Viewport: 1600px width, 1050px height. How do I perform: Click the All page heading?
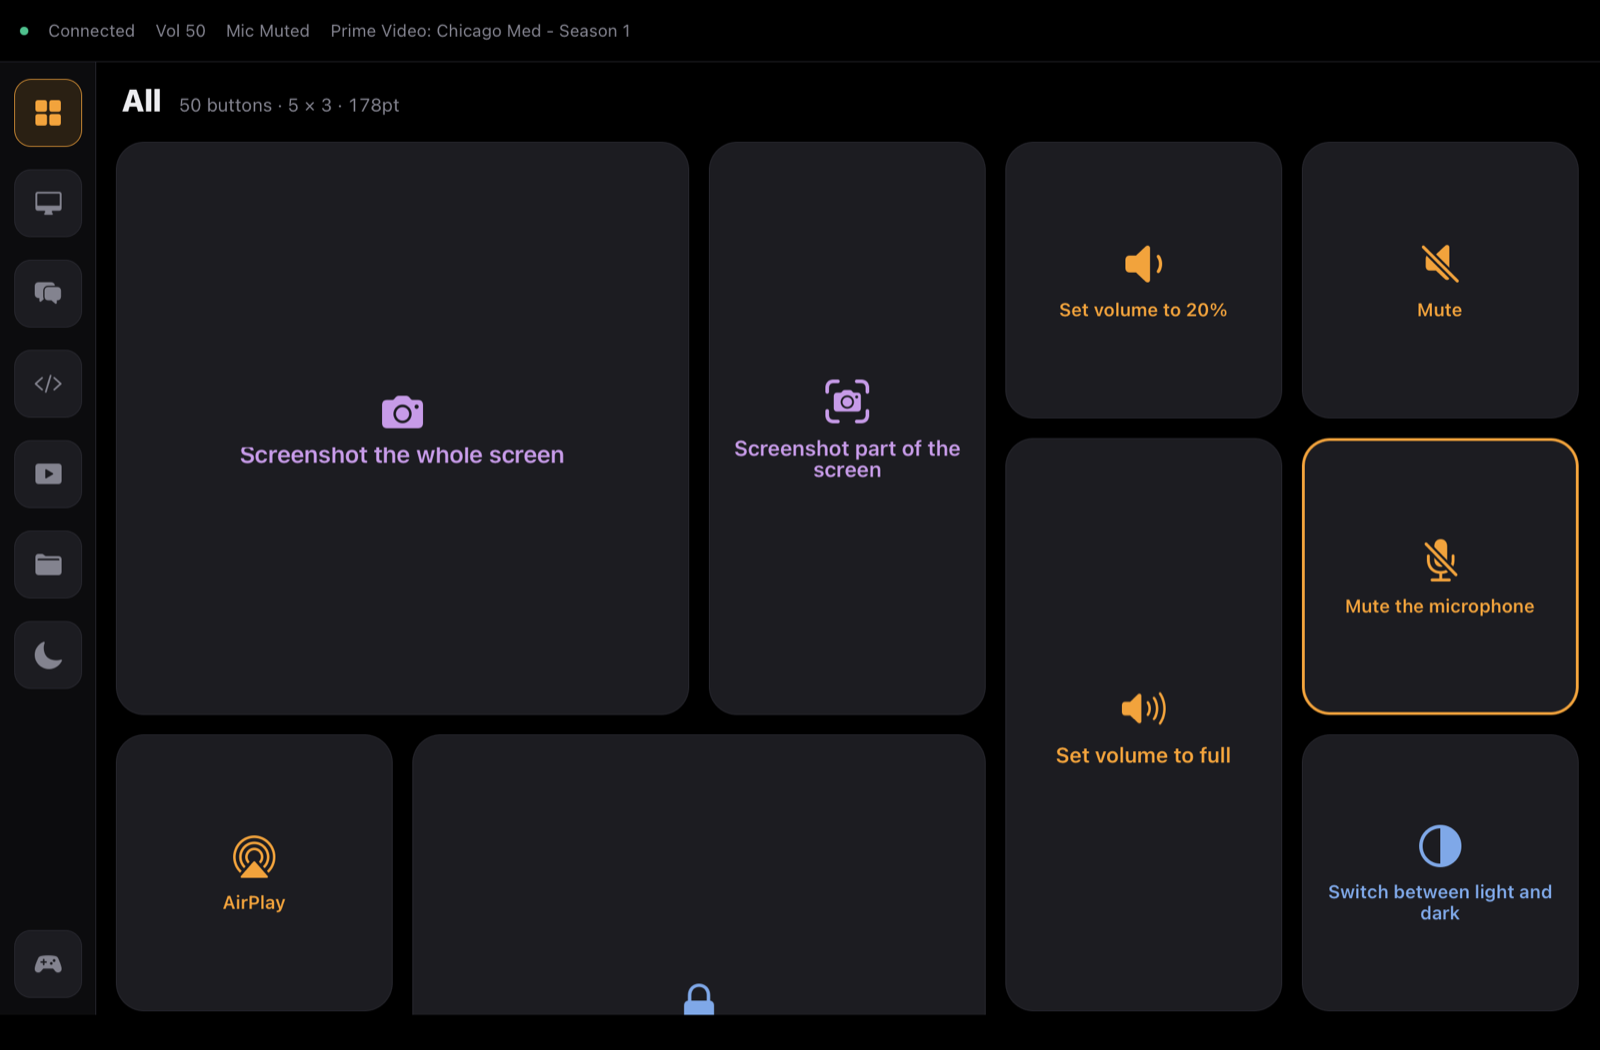click(141, 102)
